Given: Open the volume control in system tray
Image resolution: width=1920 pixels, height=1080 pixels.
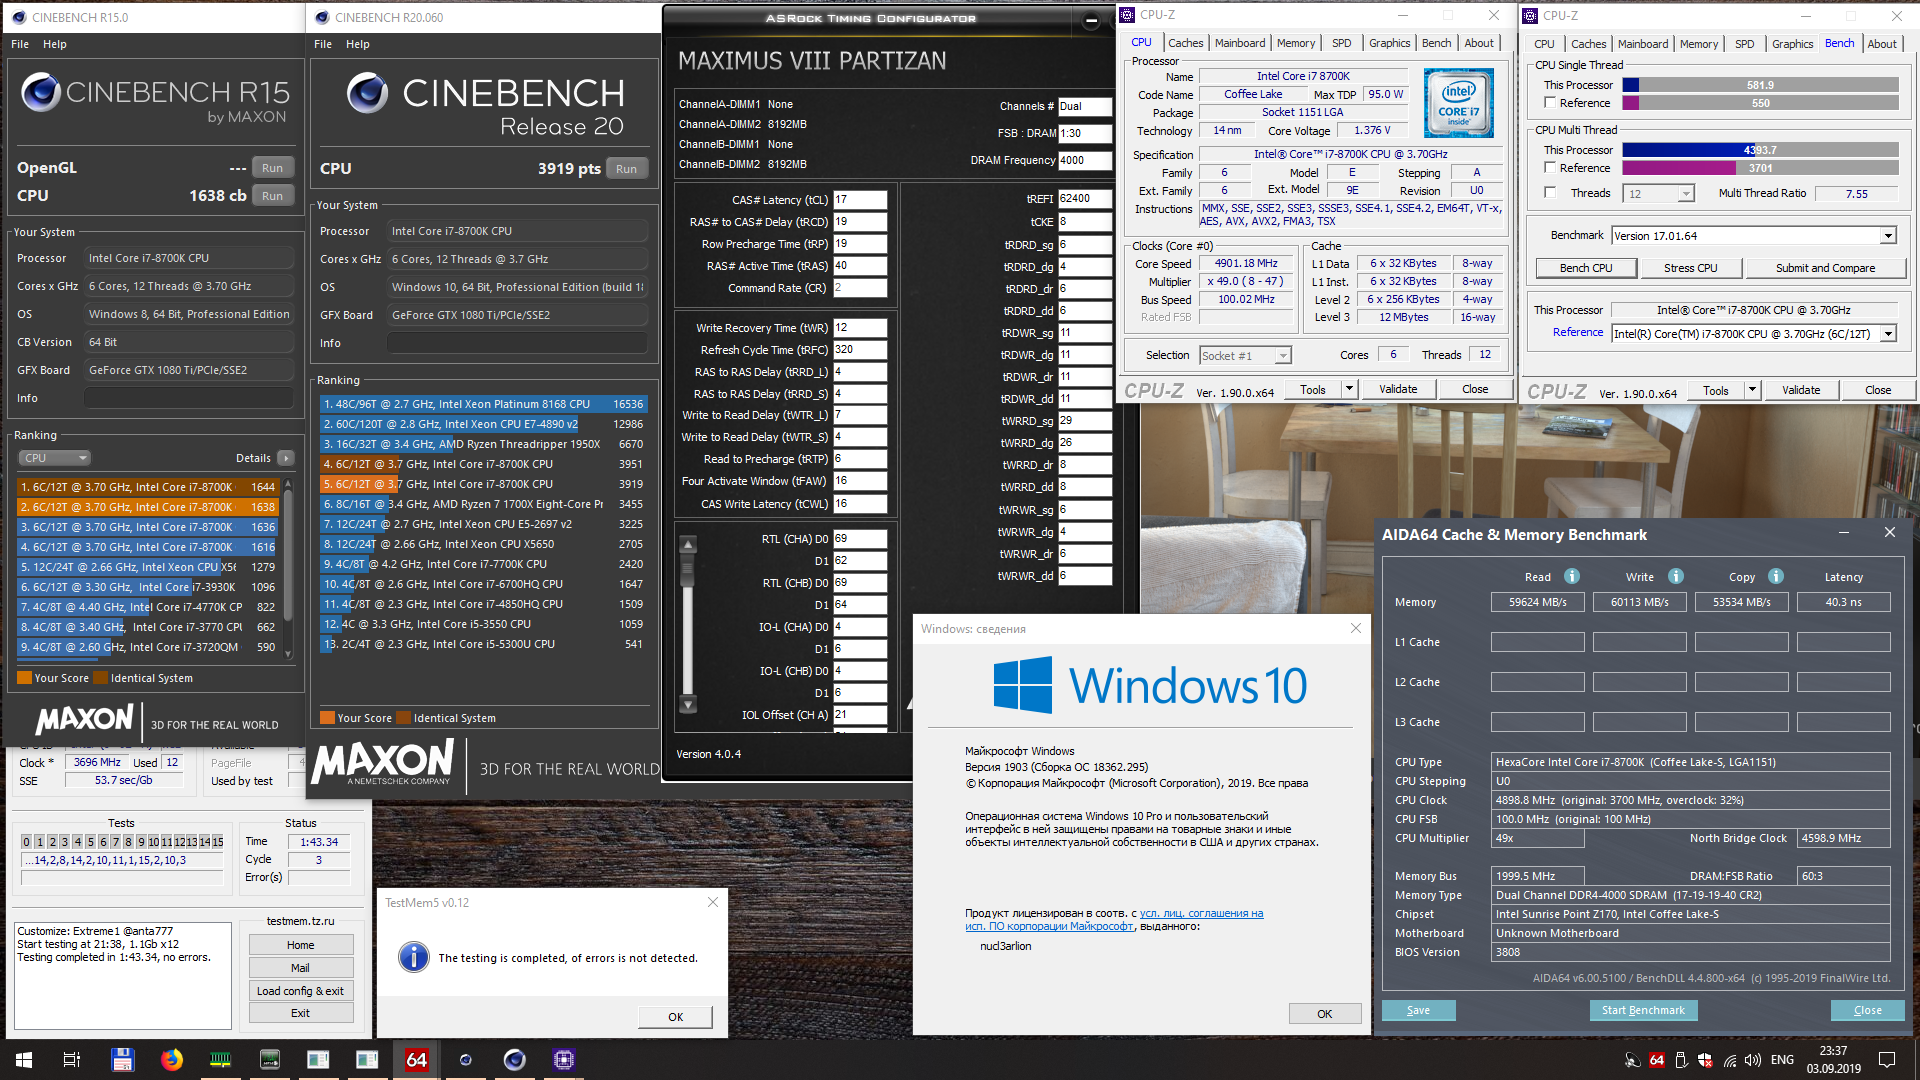Looking at the screenshot, I should point(1753,1060).
